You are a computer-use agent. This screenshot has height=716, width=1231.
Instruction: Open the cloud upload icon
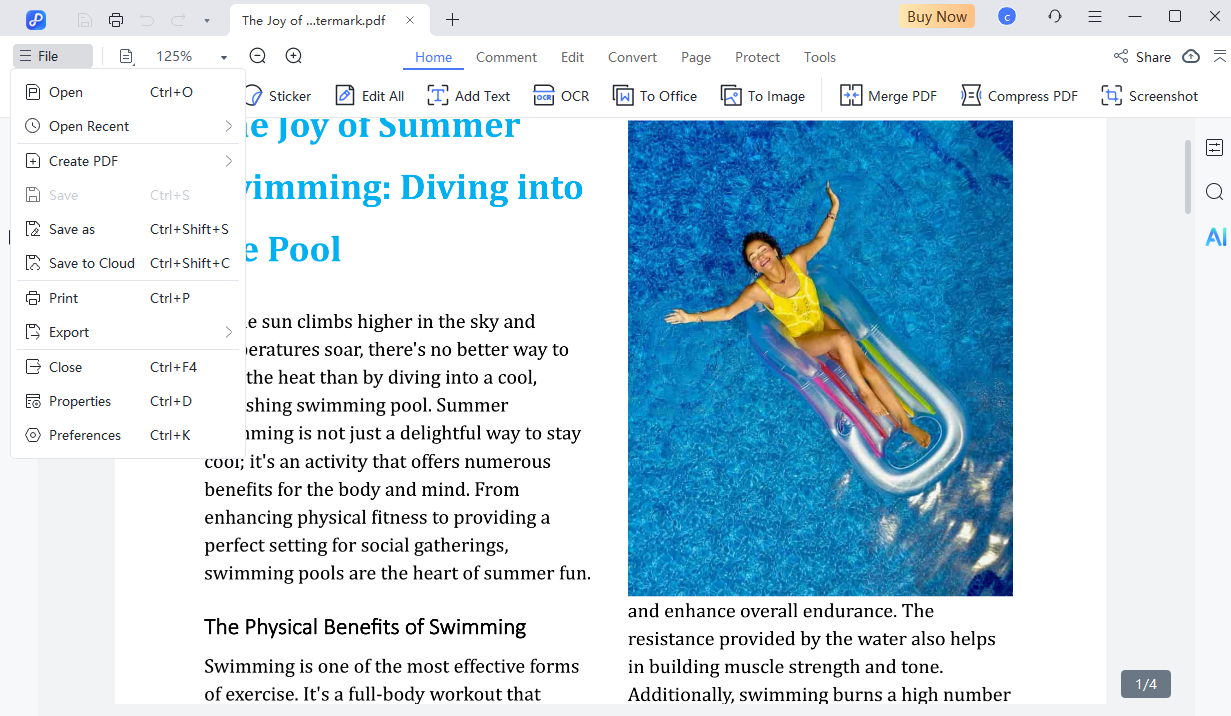[x=1191, y=57]
